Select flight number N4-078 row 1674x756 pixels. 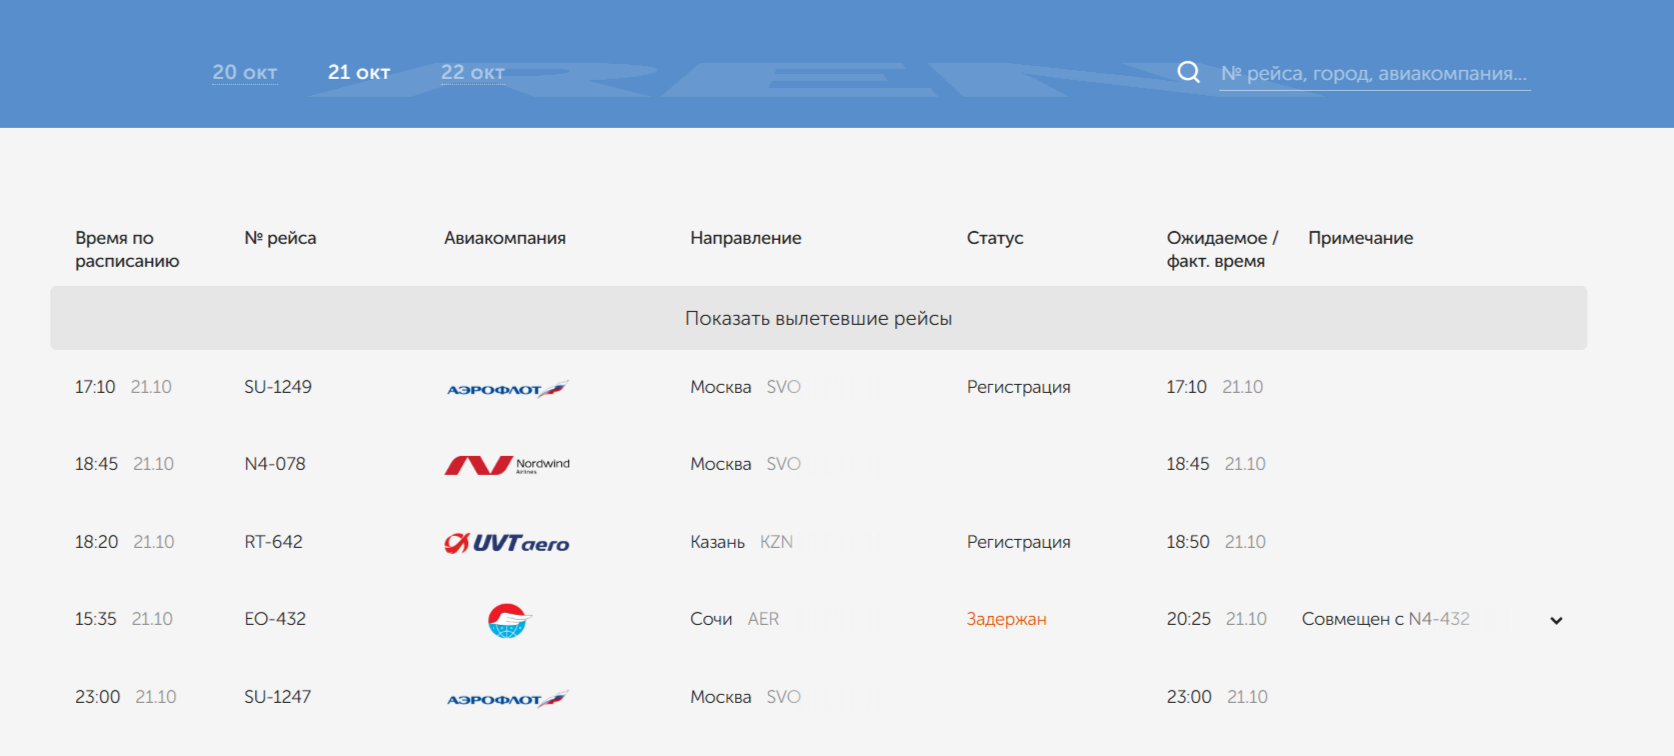pos(275,464)
